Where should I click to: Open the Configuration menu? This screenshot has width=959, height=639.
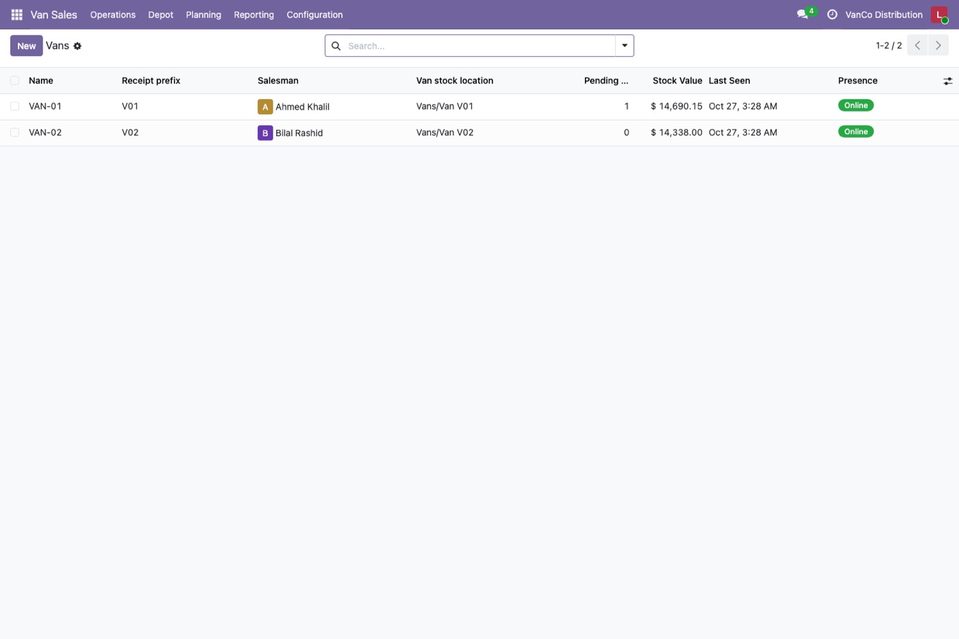click(314, 15)
